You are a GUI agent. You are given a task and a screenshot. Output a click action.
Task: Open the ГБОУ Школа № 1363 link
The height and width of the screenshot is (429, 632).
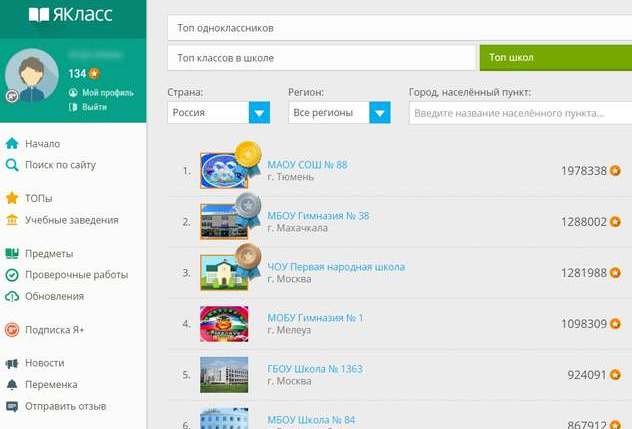pos(315,369)
